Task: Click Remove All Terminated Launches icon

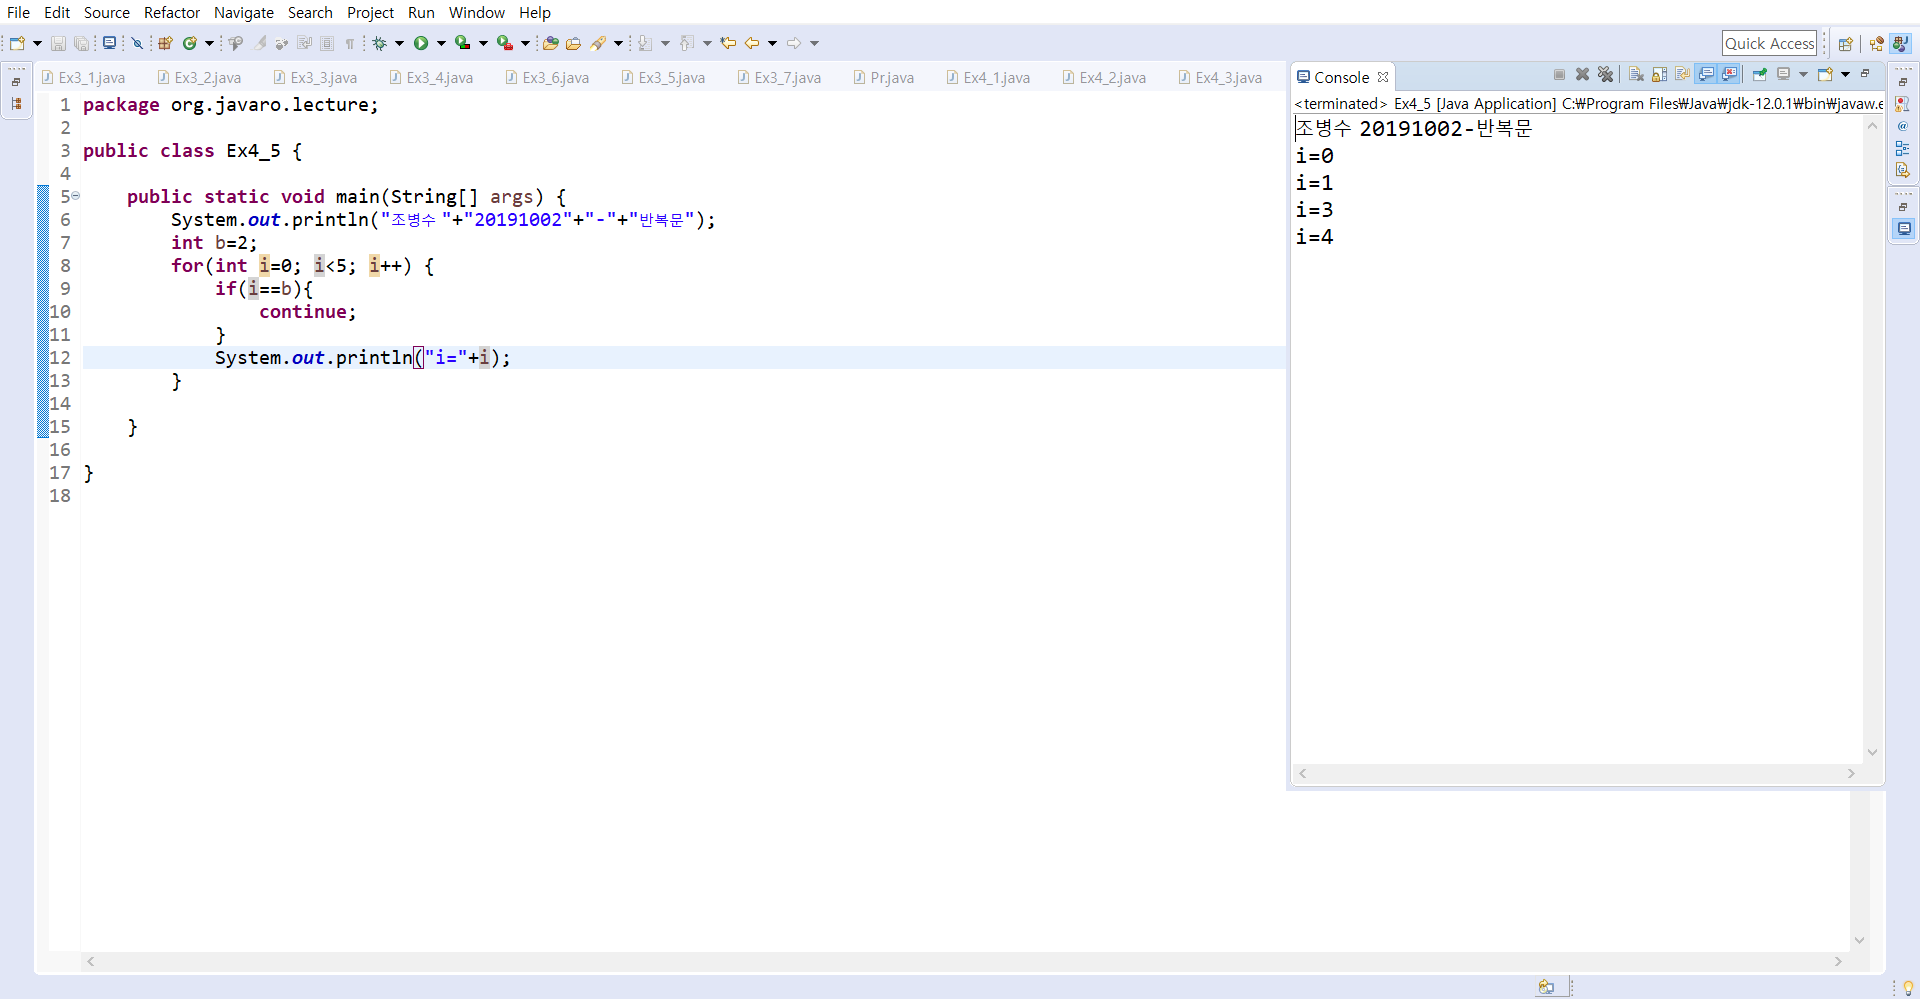Action: click(1605, 74)
